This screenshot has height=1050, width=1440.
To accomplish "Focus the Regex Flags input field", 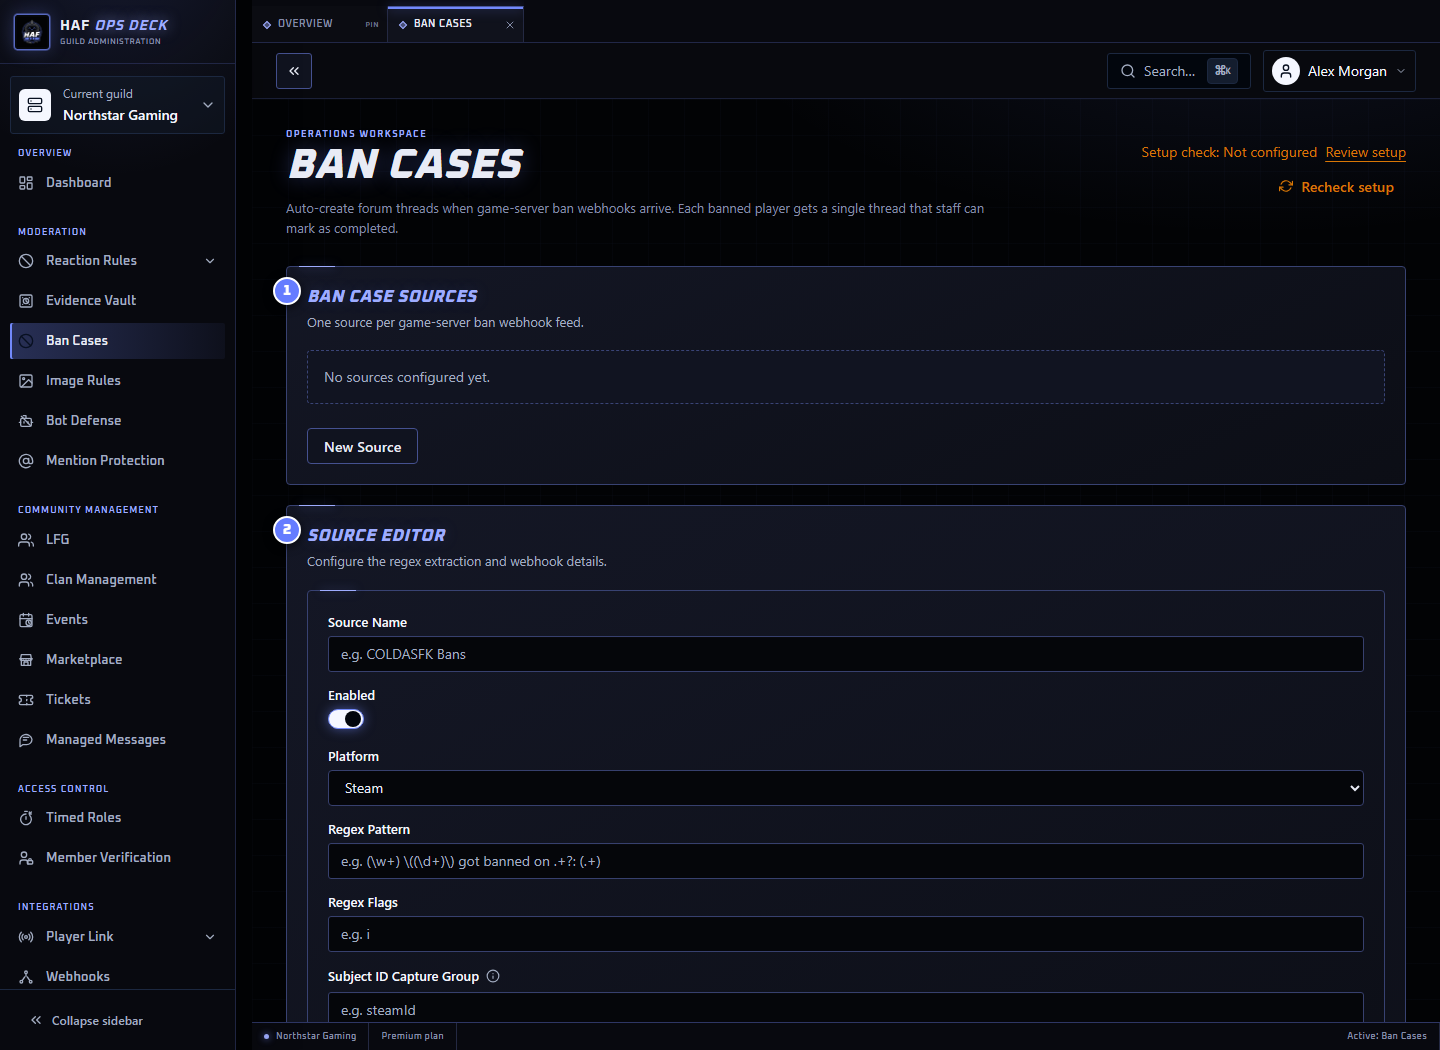I will pyautogui.click(x=846, y=934).
